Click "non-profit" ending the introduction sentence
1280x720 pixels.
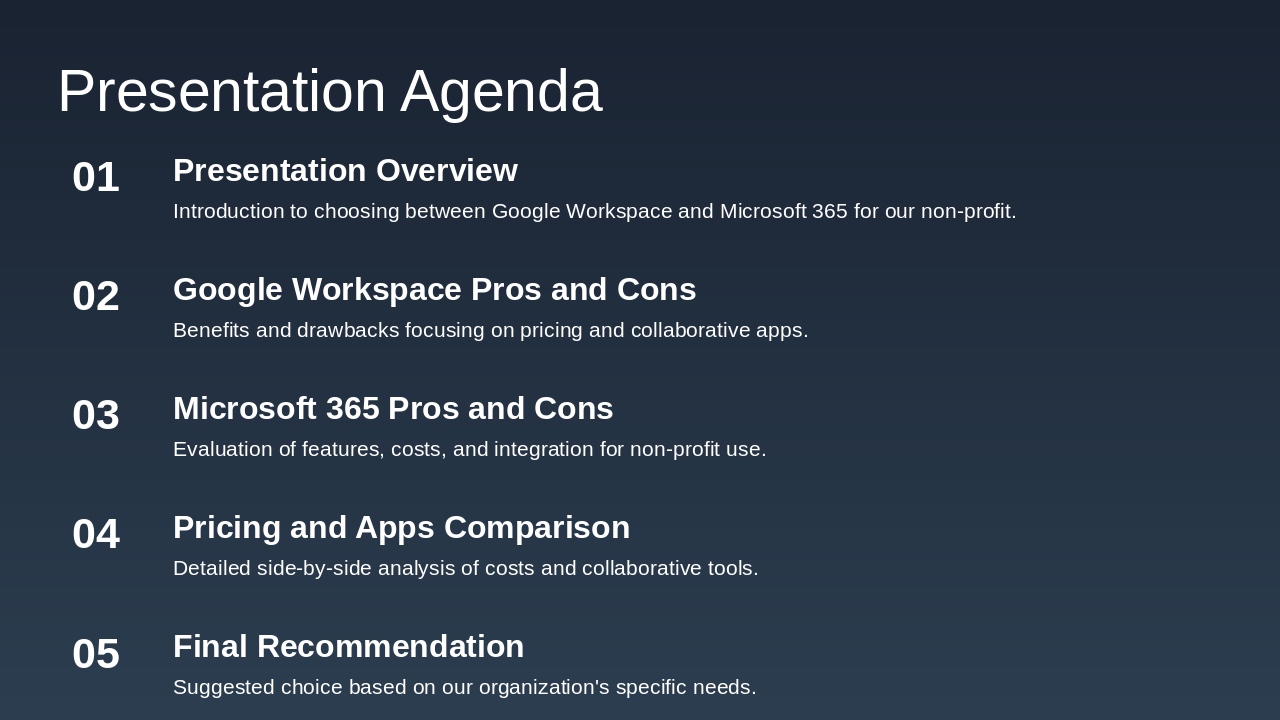[966, 211]
